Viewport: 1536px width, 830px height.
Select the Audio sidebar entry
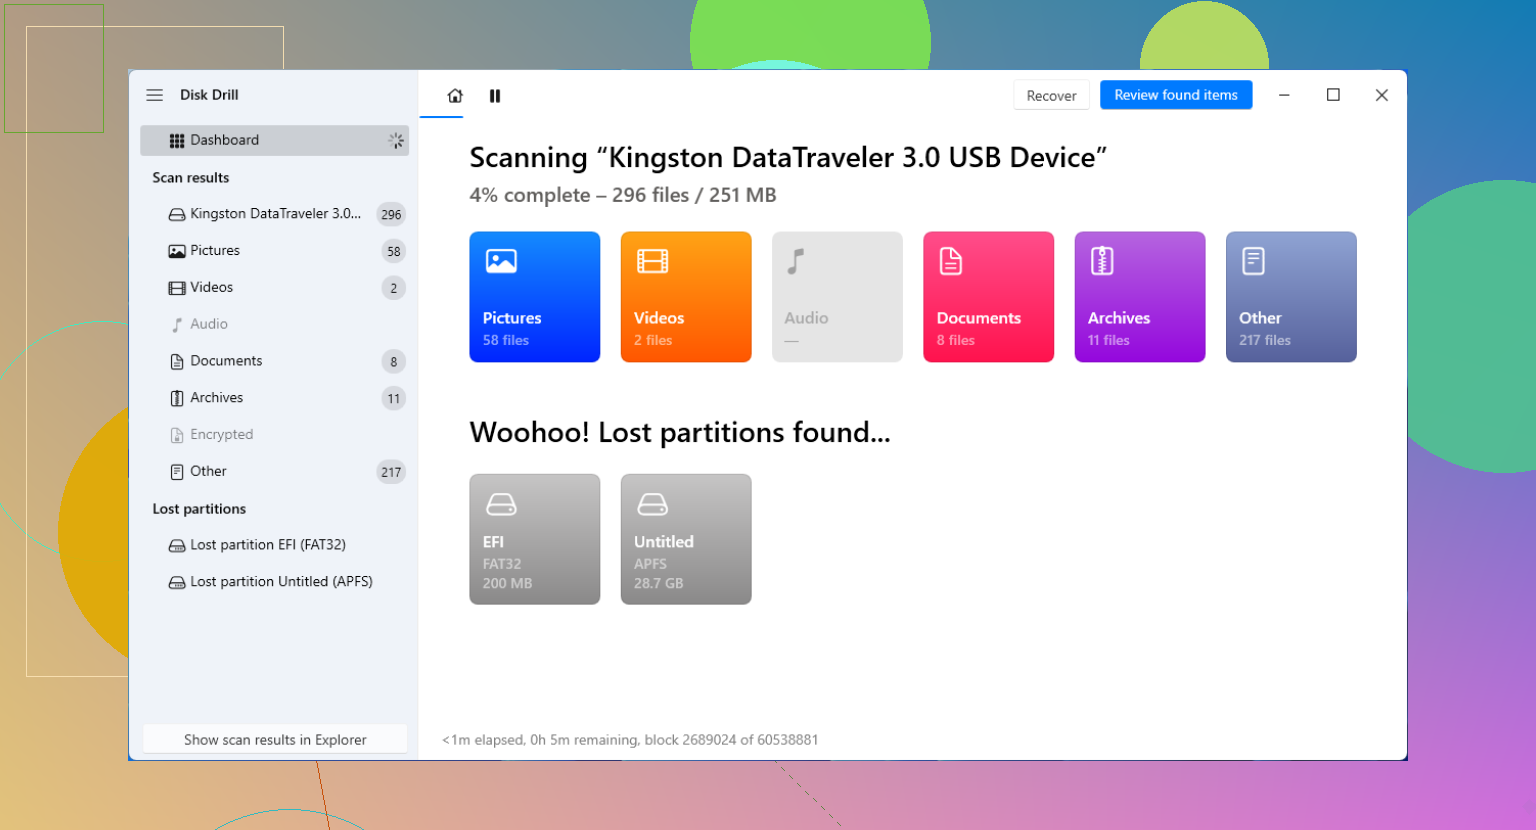coord(274,324)
